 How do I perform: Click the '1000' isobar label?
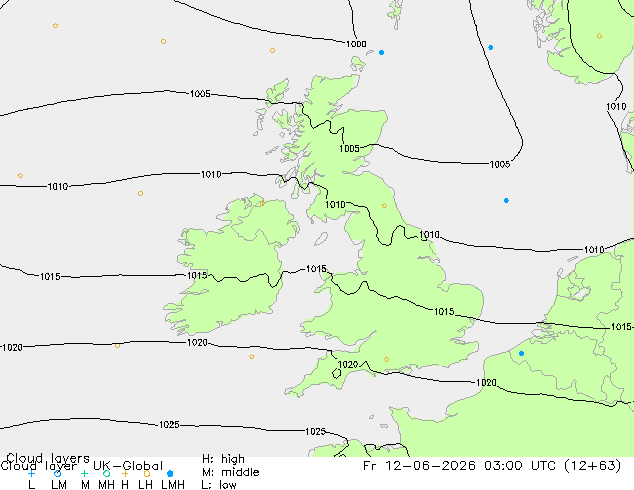[x=356, y=44]
